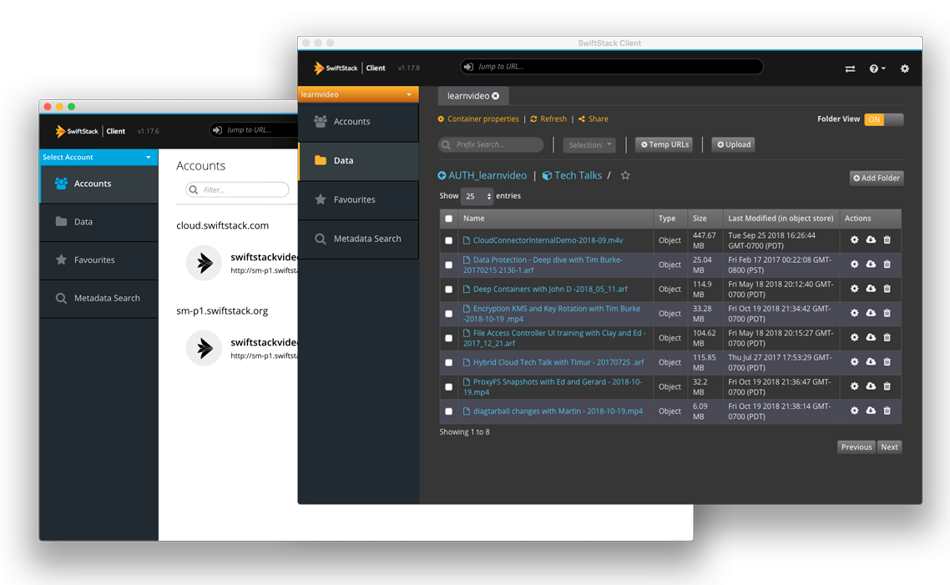The width and height of the screenshot is (950, 585).
Task: Open the Selection dropdown
Action: [590, 145]
